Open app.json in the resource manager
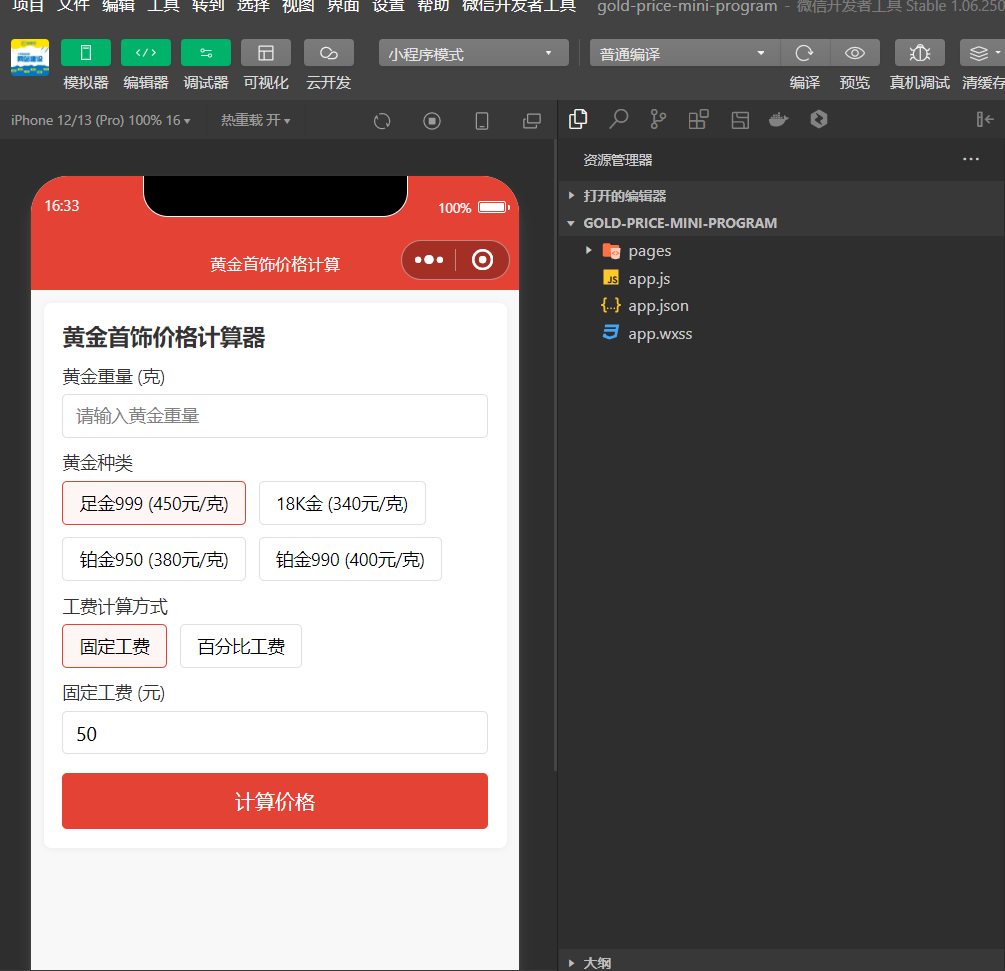This screenshot has height=971, width=1005. tap(657, 305)
